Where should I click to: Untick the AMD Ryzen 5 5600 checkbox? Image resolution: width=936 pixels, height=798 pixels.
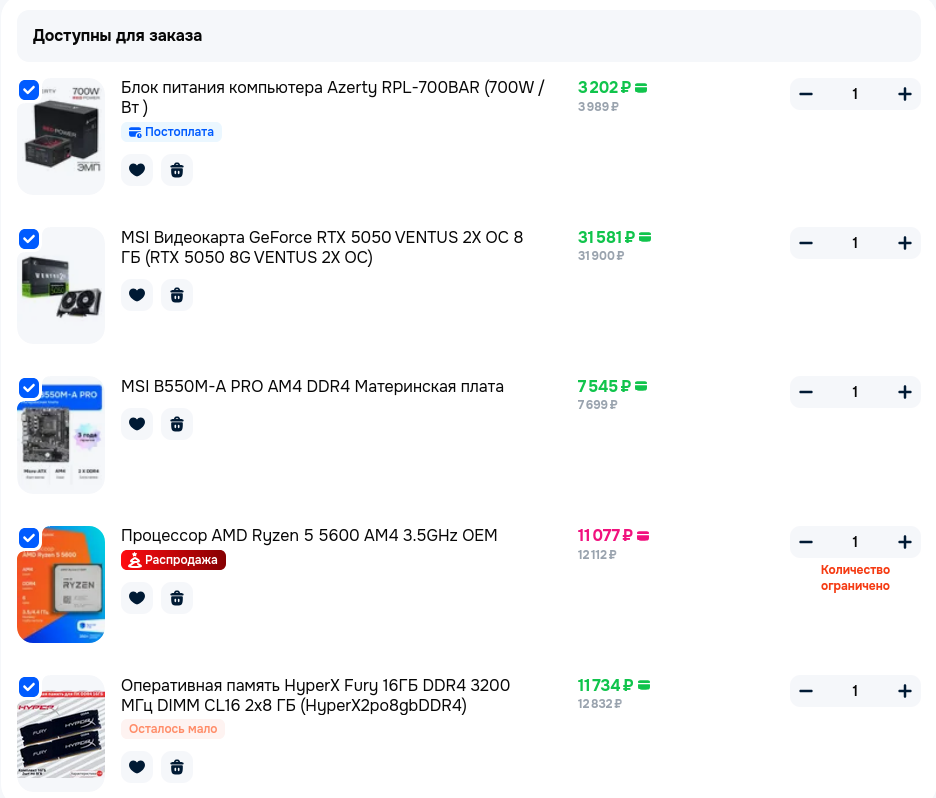click(29, 537)
